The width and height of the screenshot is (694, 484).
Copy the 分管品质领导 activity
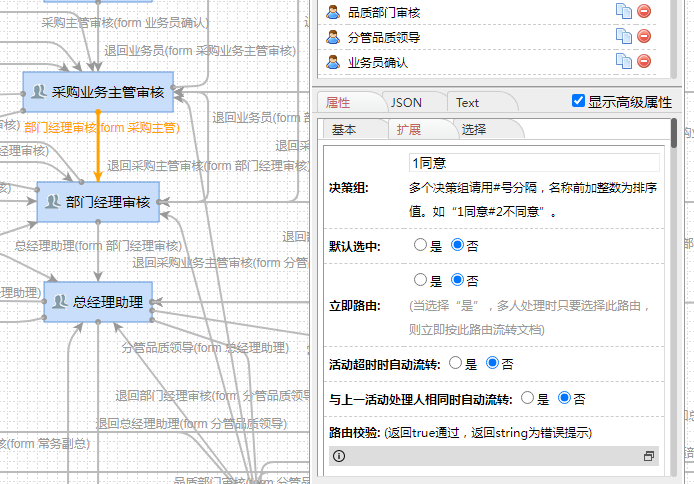623,36
